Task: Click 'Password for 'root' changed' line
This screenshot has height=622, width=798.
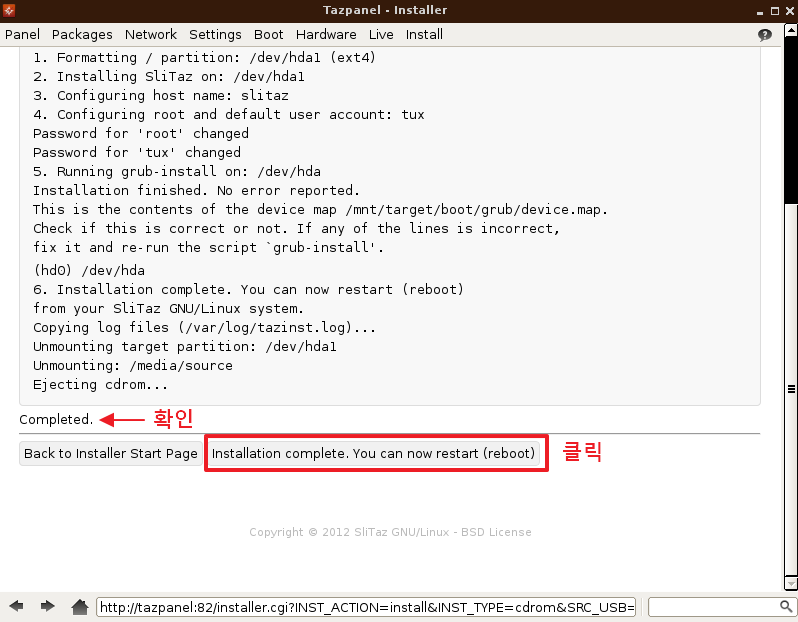Action: (x=141, y=133)
